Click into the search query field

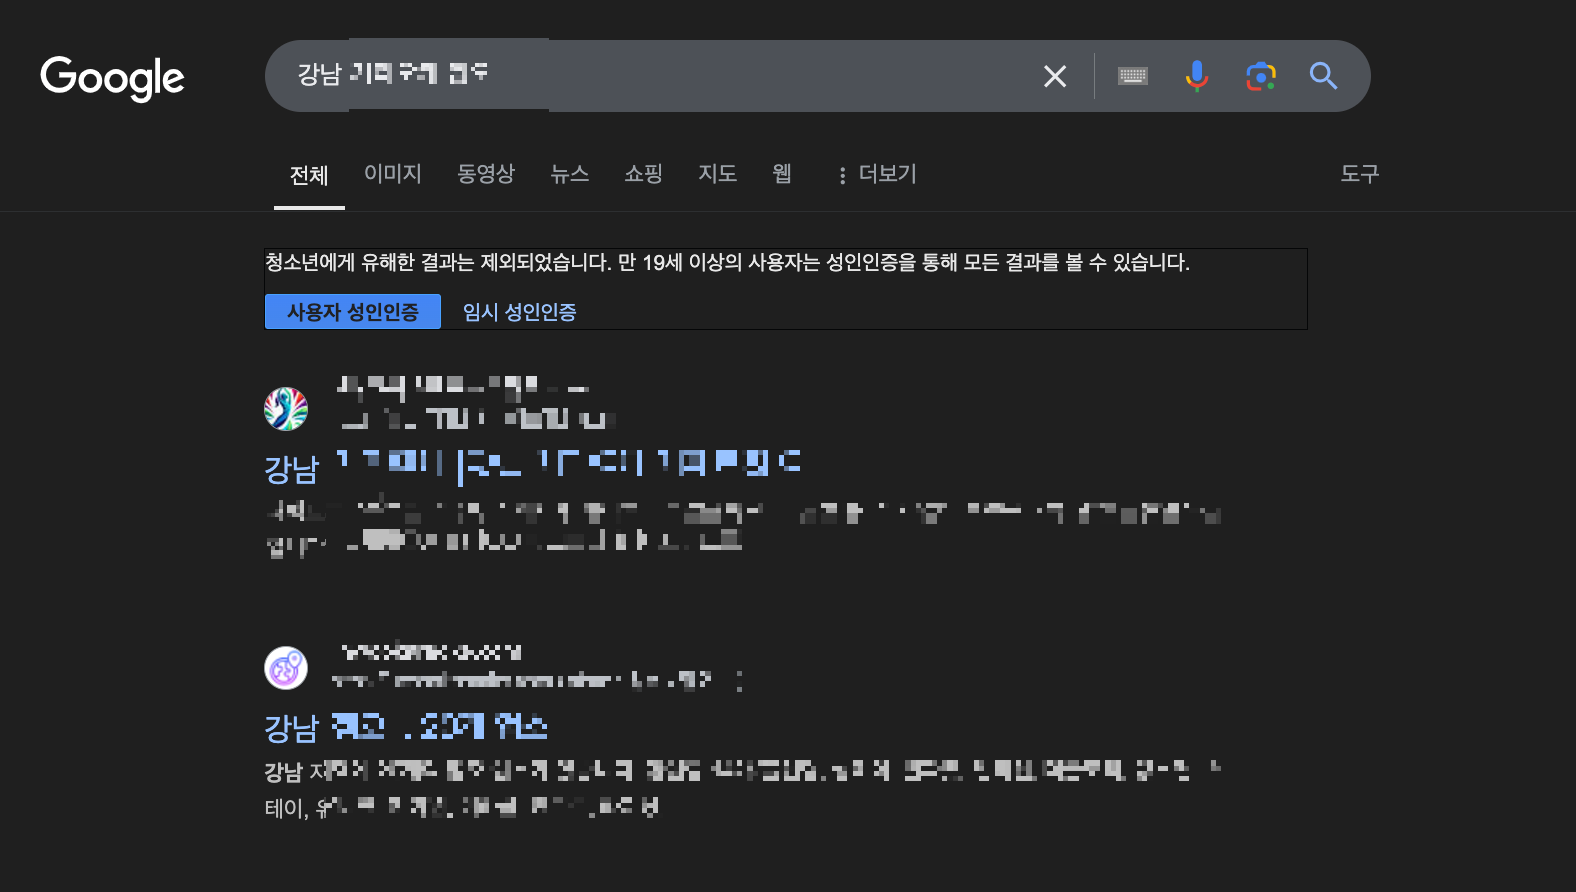pyautogui.click(x=660, y=75)
